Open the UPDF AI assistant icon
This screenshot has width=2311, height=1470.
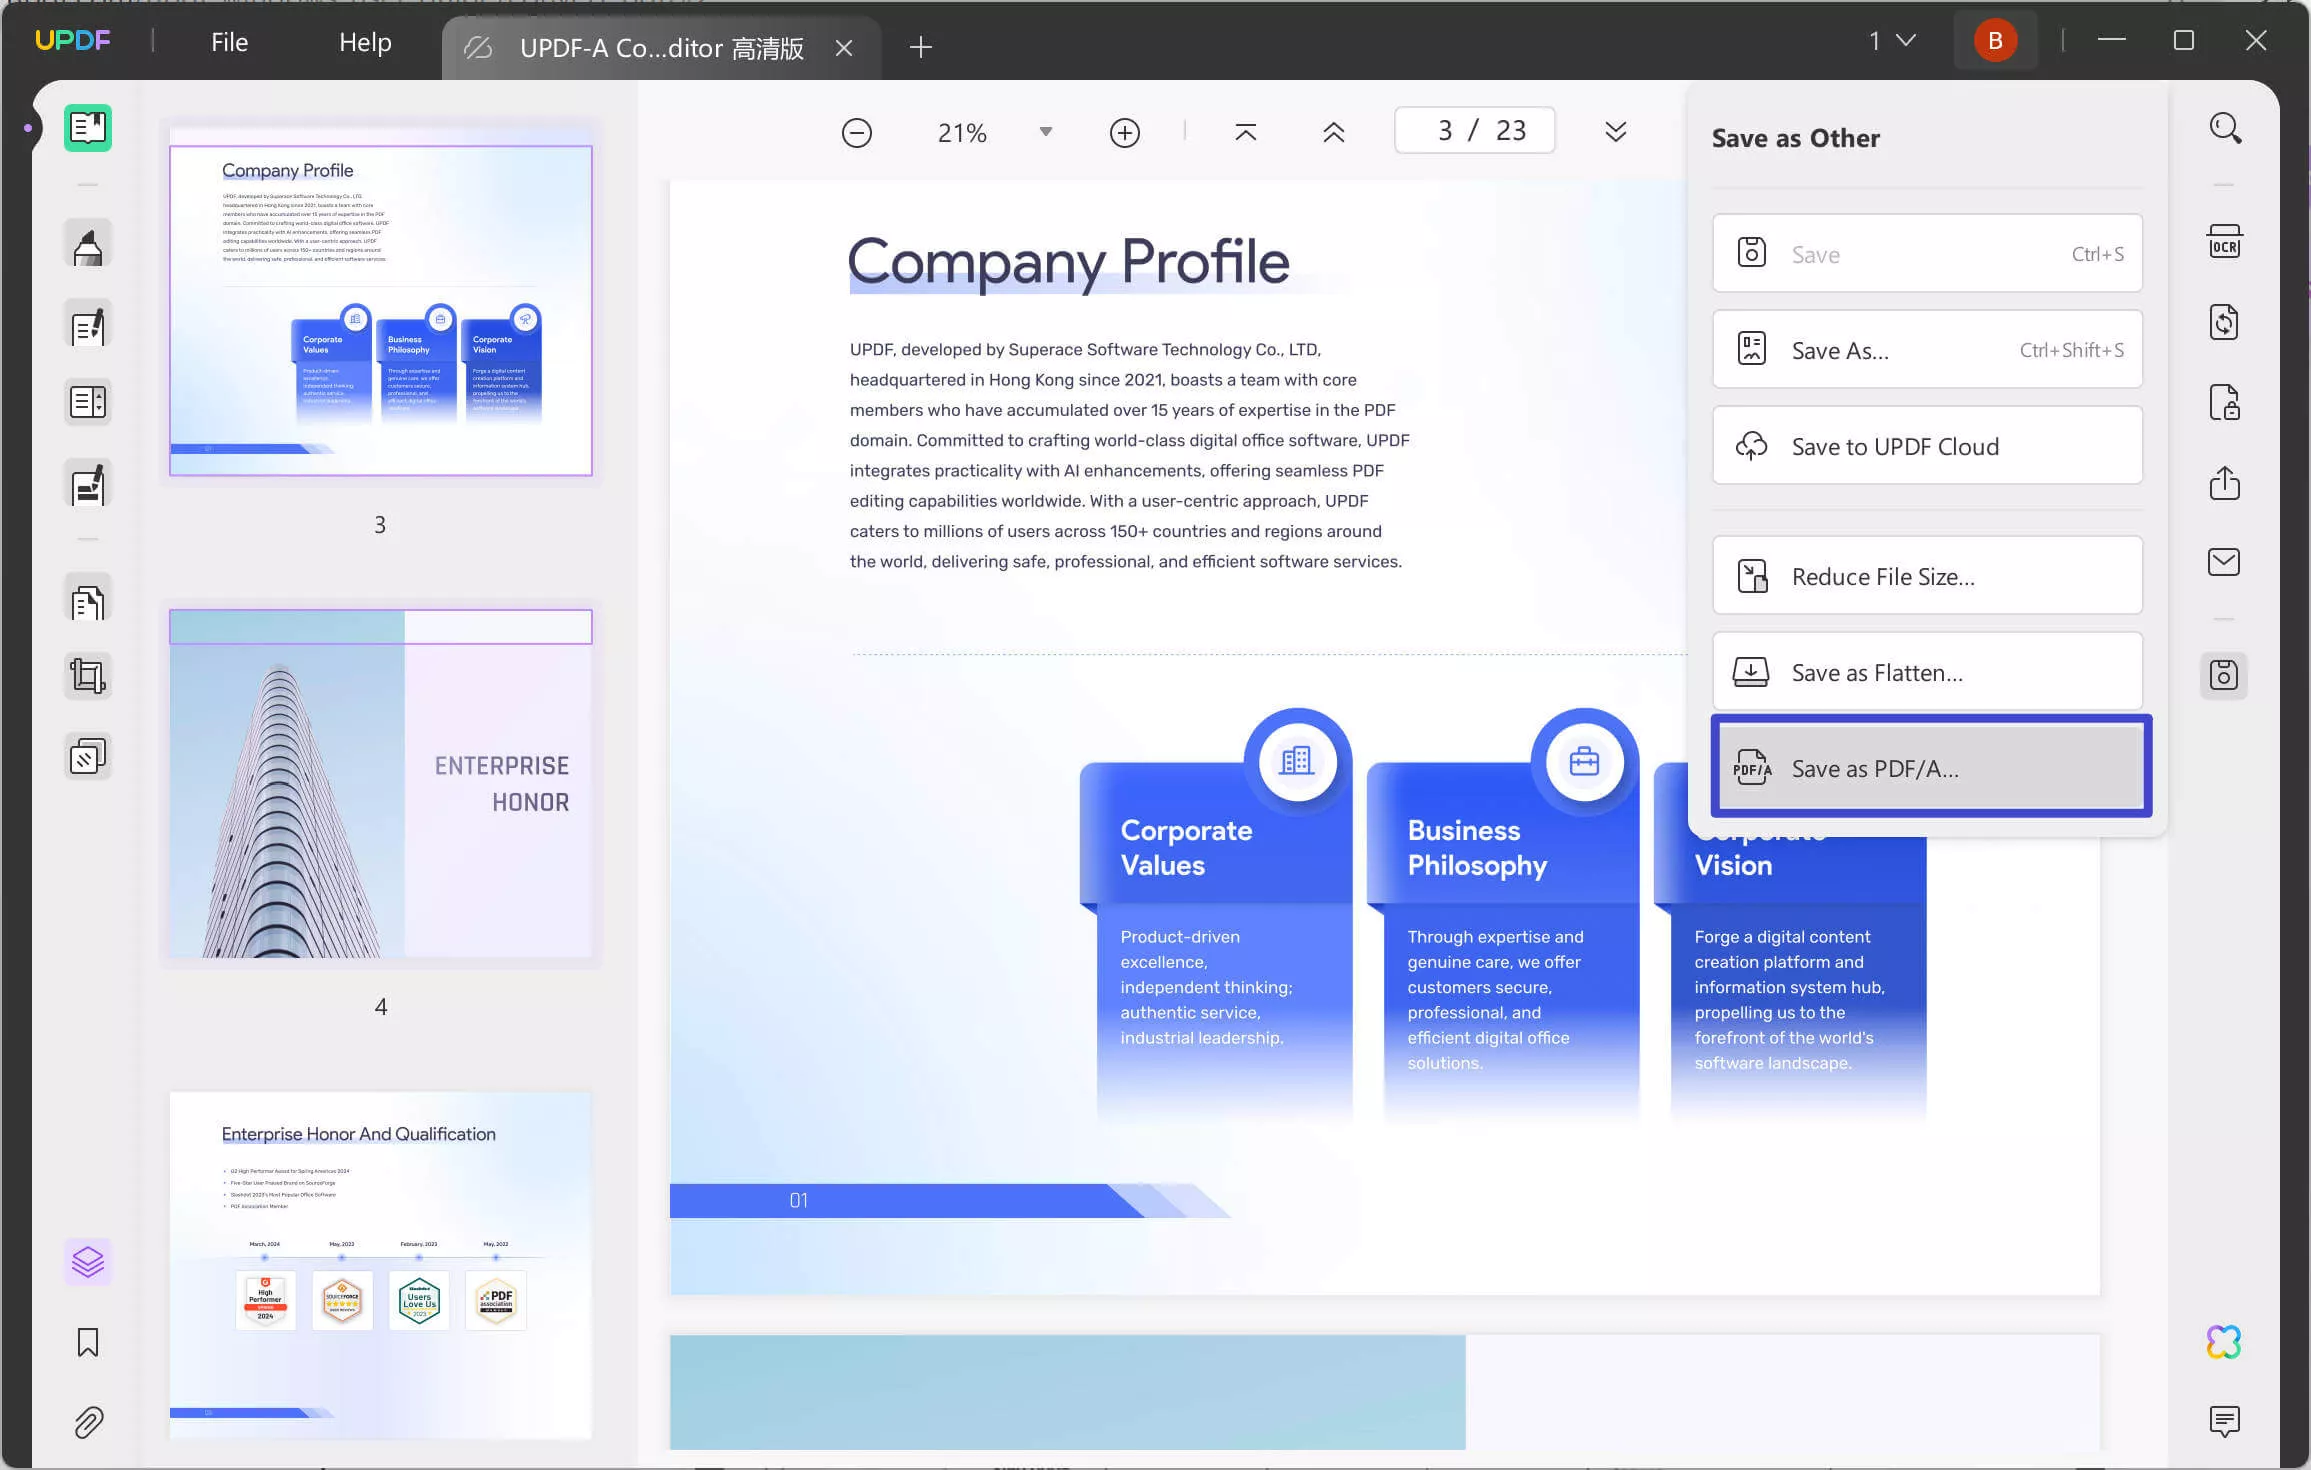coord(2225,1342)
